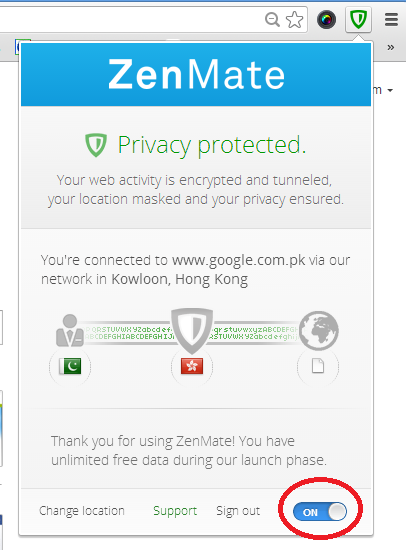Click the gray globe icon
The width and height of the screenshot is (406, 550).
[319, 330]
